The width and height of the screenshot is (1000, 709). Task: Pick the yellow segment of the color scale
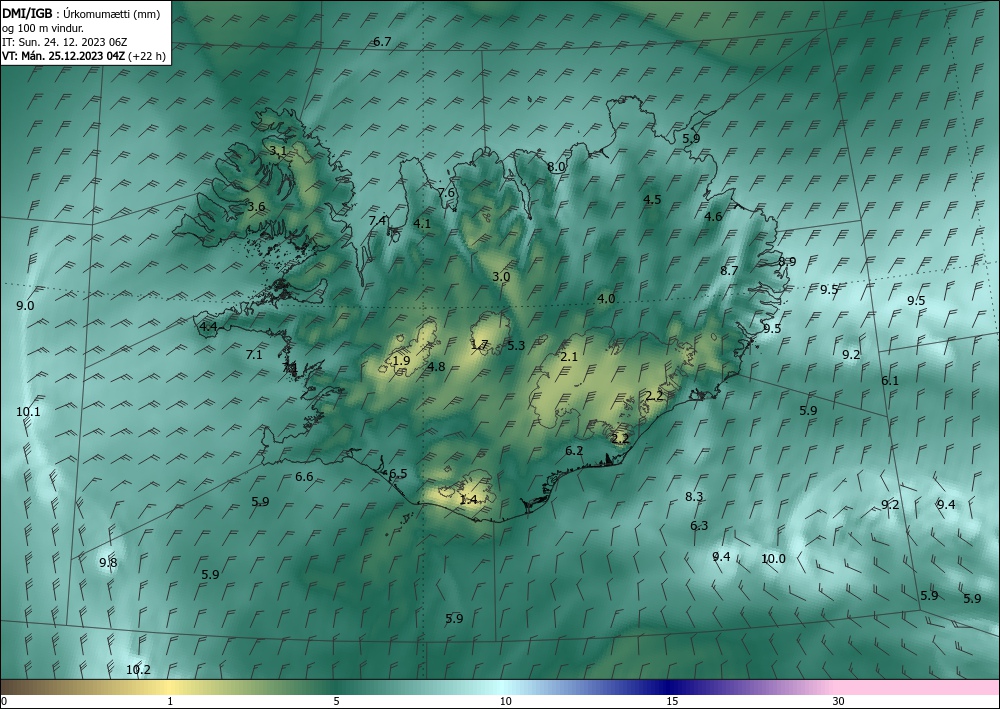pyautogui.click(x=170, y=687)
